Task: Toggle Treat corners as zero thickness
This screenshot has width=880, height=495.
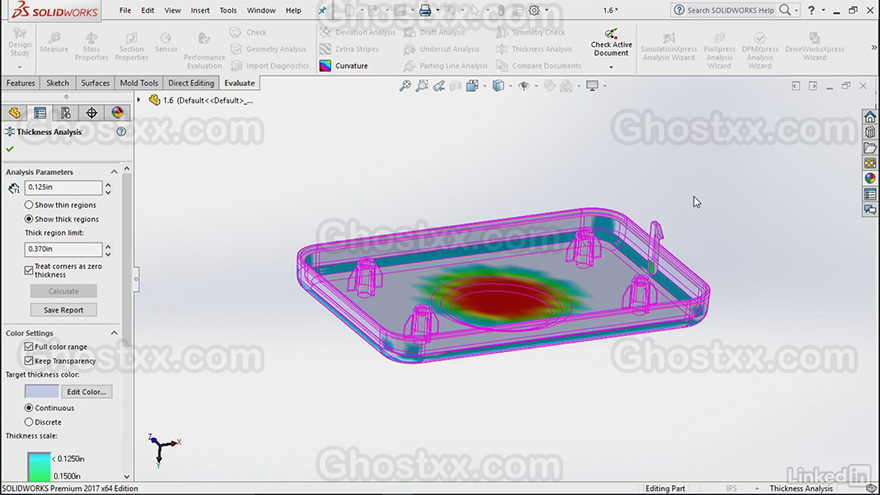Action: 29,271
